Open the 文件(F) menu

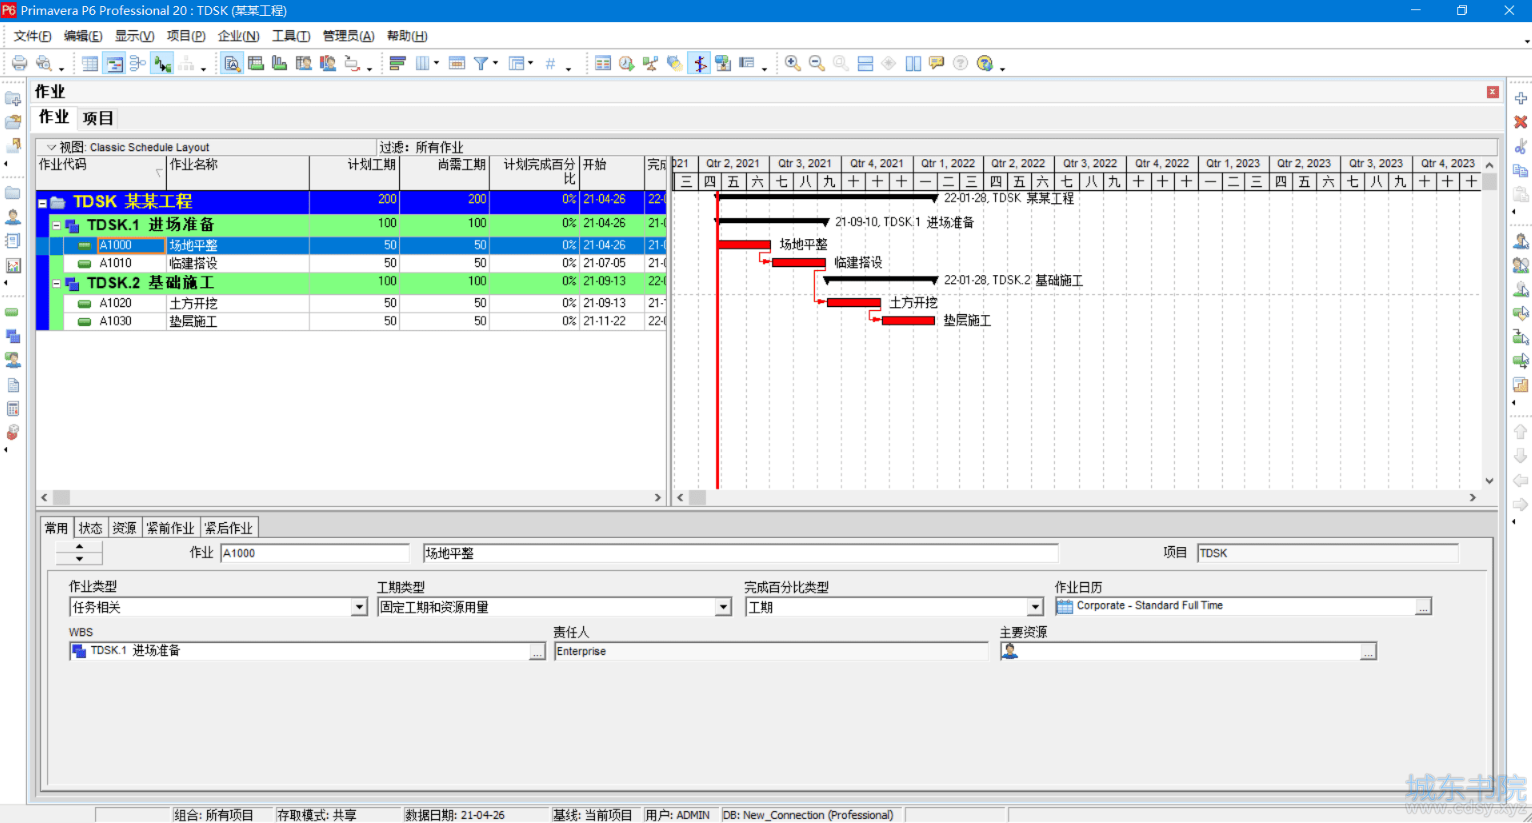[32, 36]
